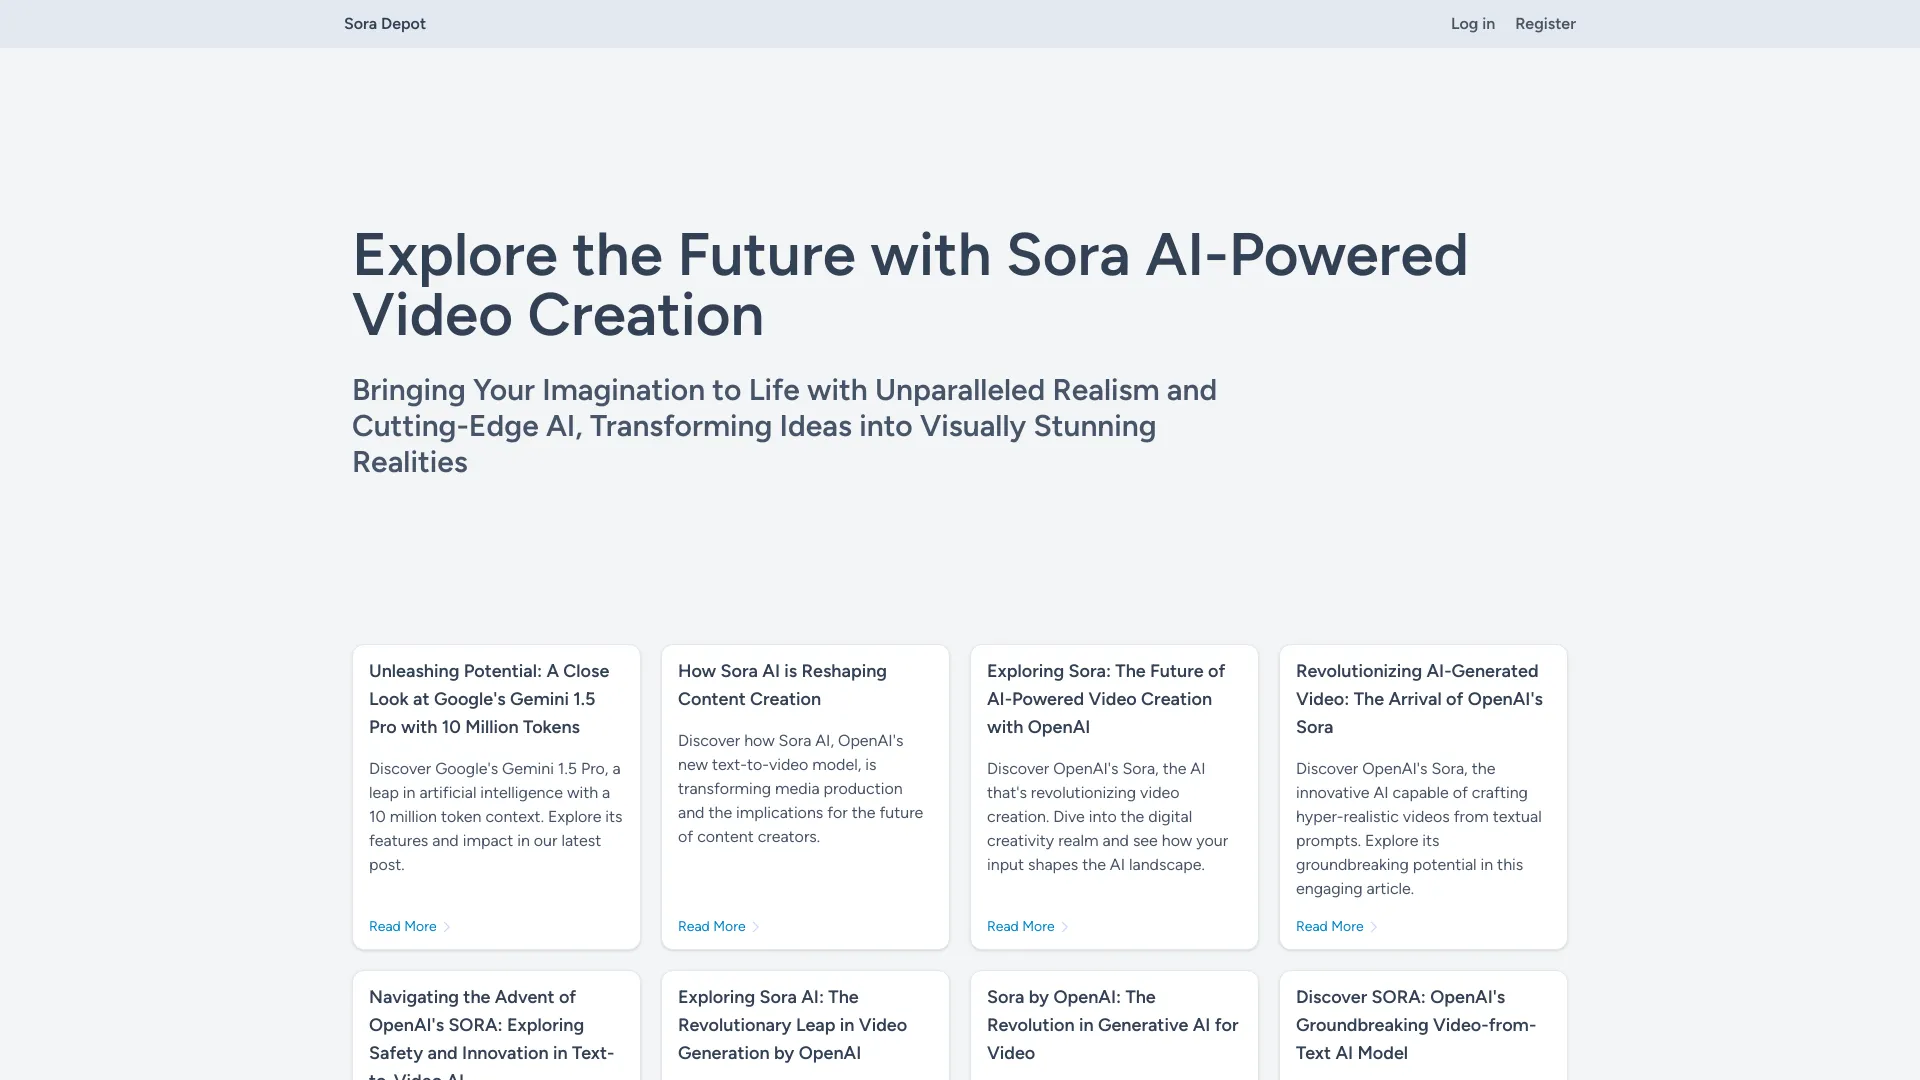
Task: Open Discover SORA: OpenAI's Groundbreaking article
Action: (1416, 1025)
